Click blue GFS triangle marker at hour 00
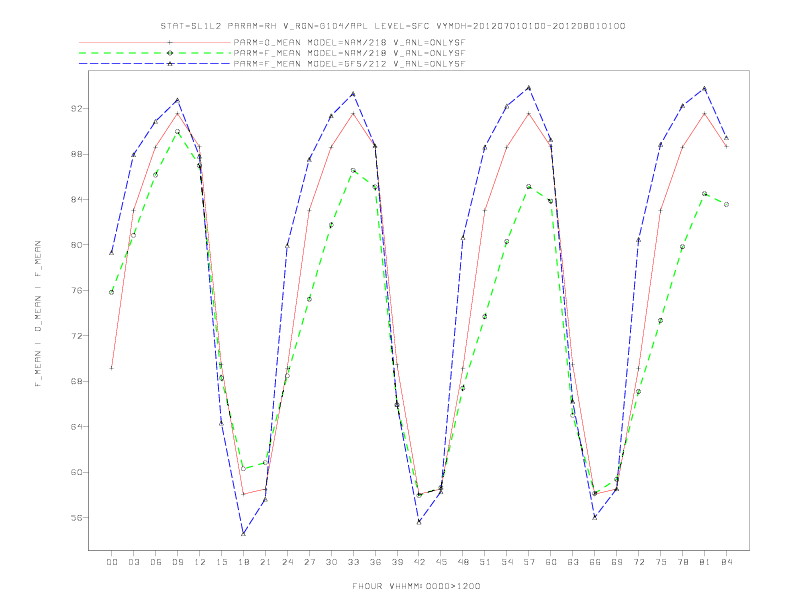This screenshot has height=612, width=792. (x=112, y=252)
